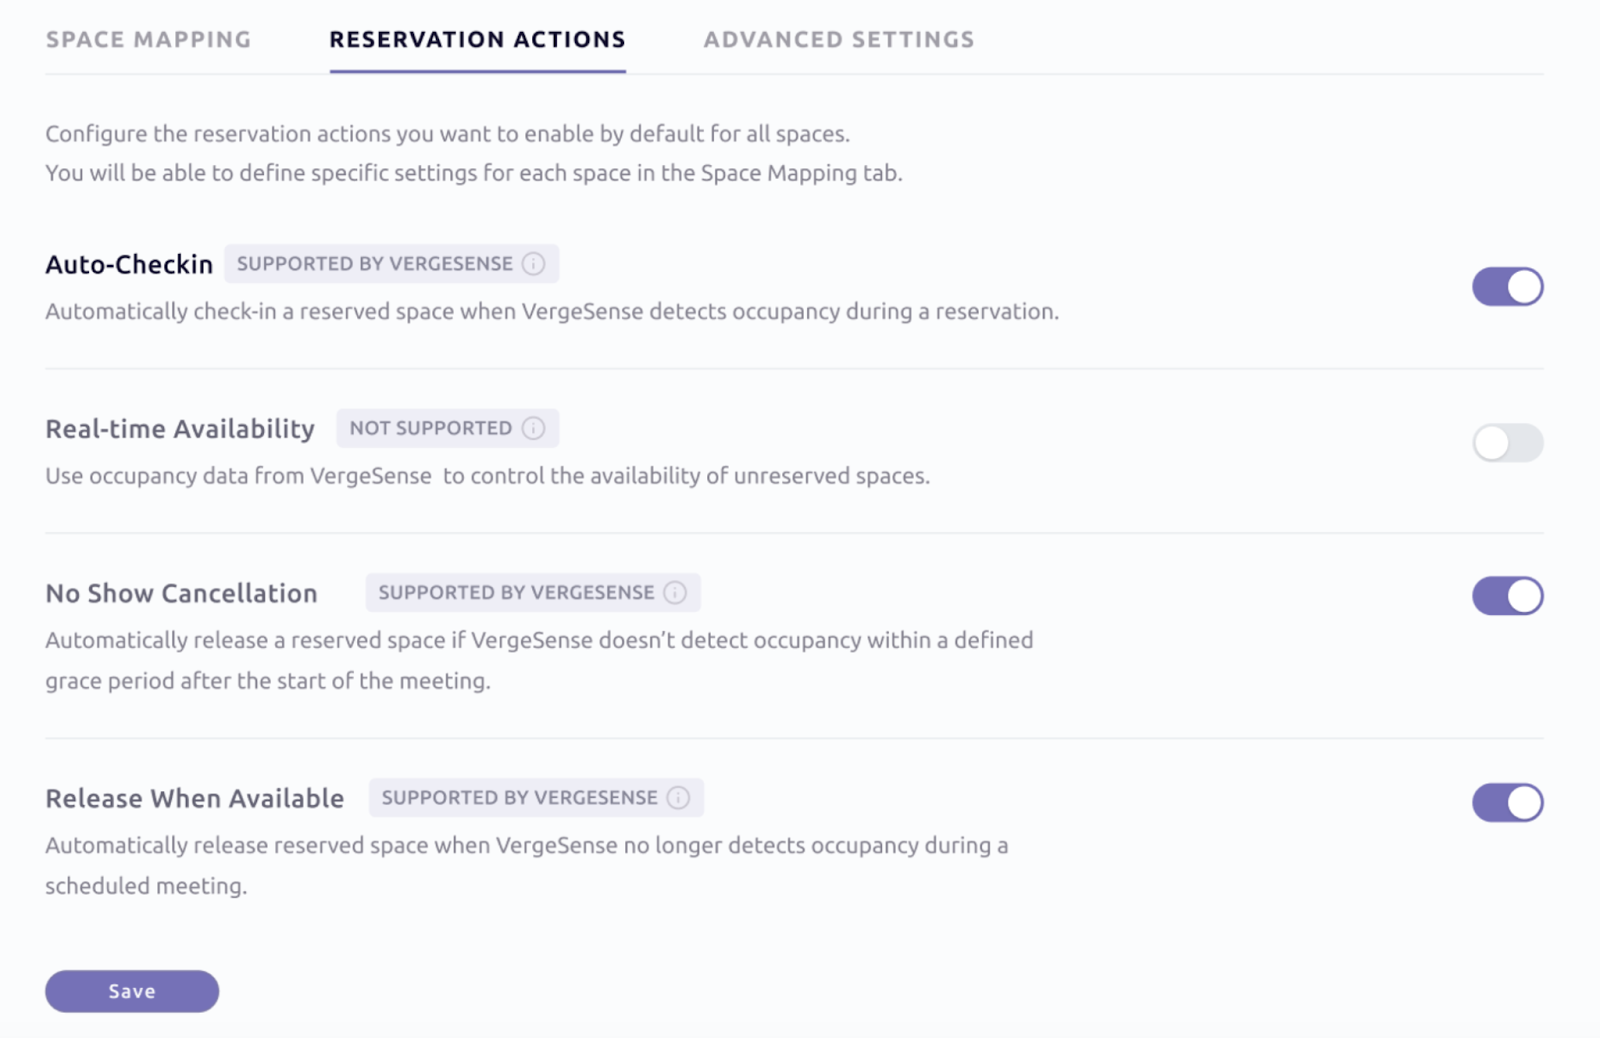Screen dimensions: 1600x1038
Task: Click the Real-time Availability heading
Action: pos(180,429)
